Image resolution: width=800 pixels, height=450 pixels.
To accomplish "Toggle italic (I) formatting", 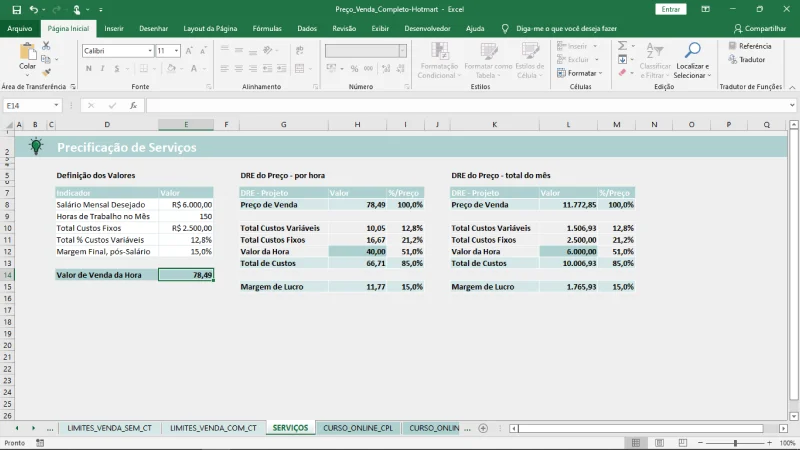I will tap(102, 68).
